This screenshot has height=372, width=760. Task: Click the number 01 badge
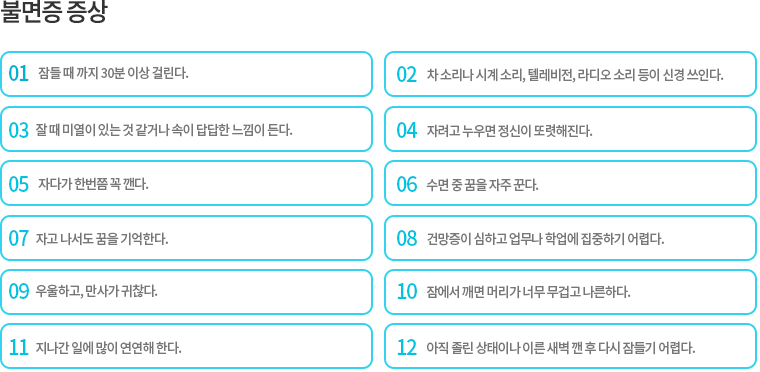(x=19, y=74)
